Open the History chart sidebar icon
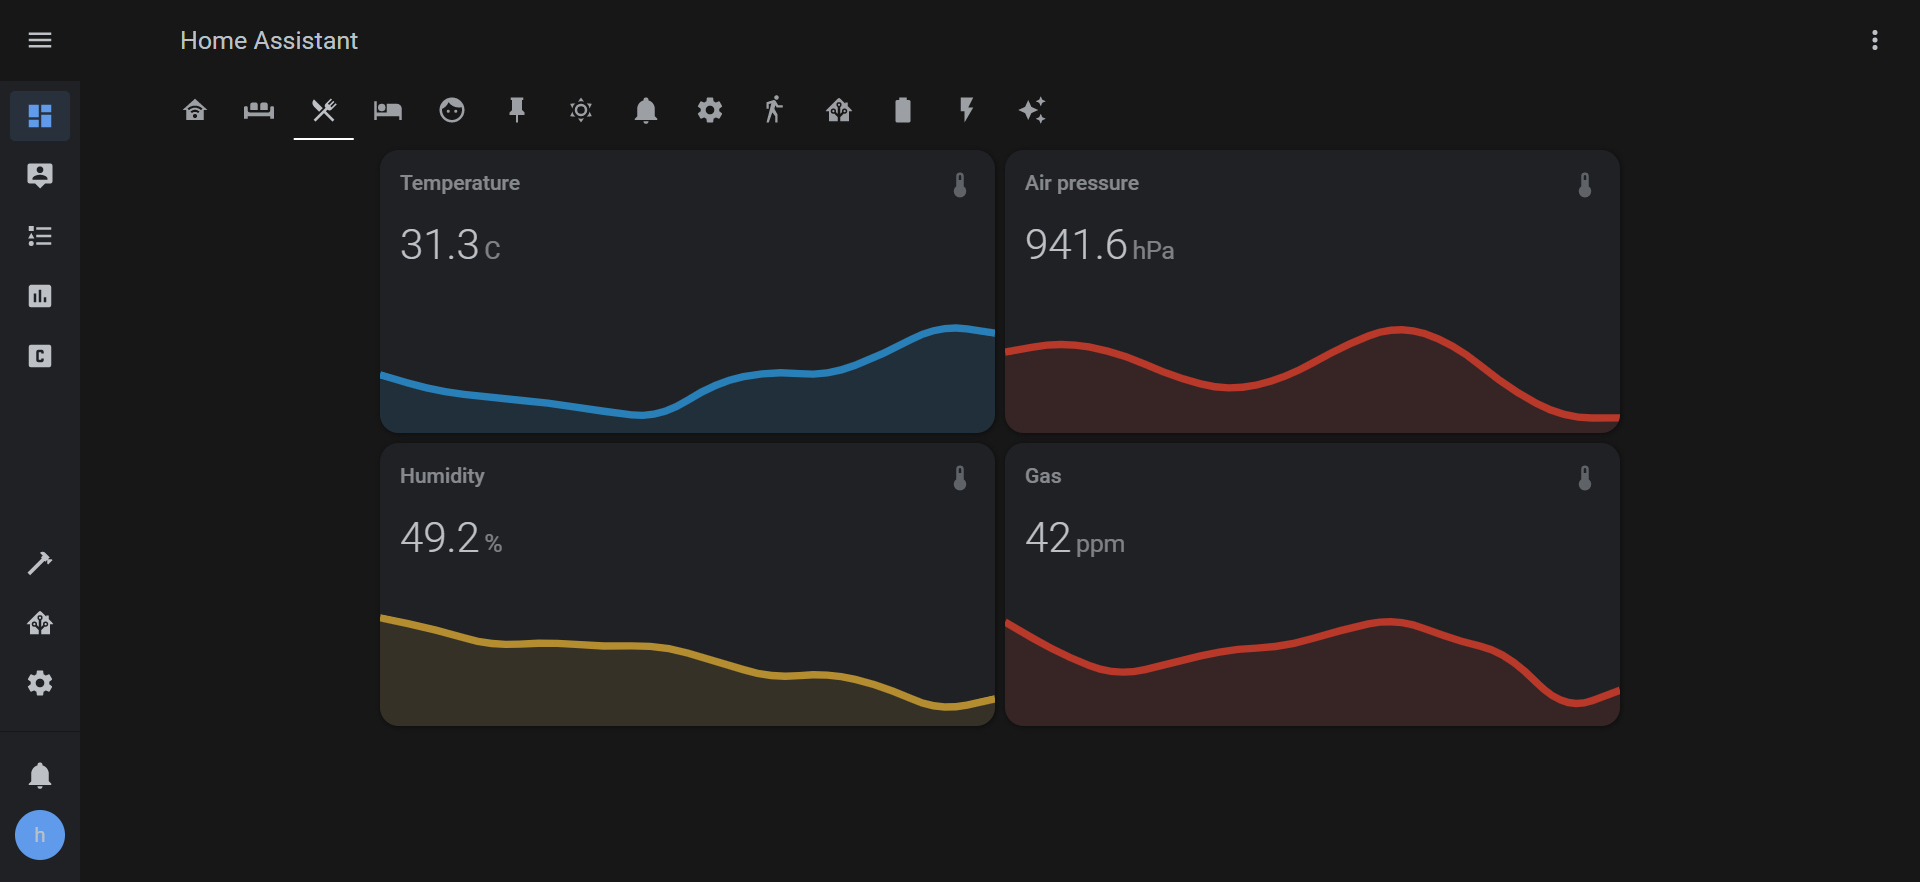 click(x=40, y=296)
